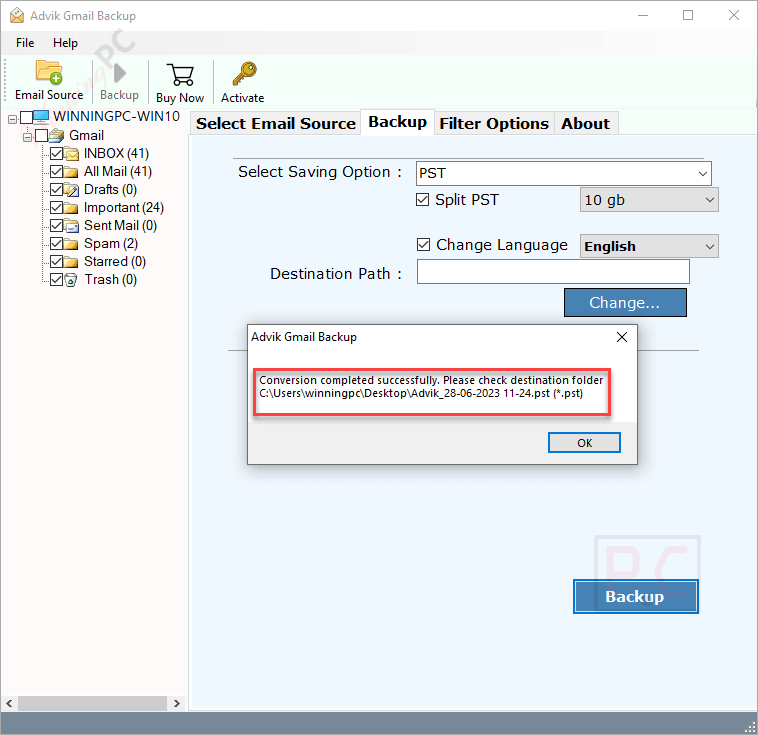Uncheck the All Mail (41) checkbox
This screenshot has height=735, width=758.
[x=57, y=172]
